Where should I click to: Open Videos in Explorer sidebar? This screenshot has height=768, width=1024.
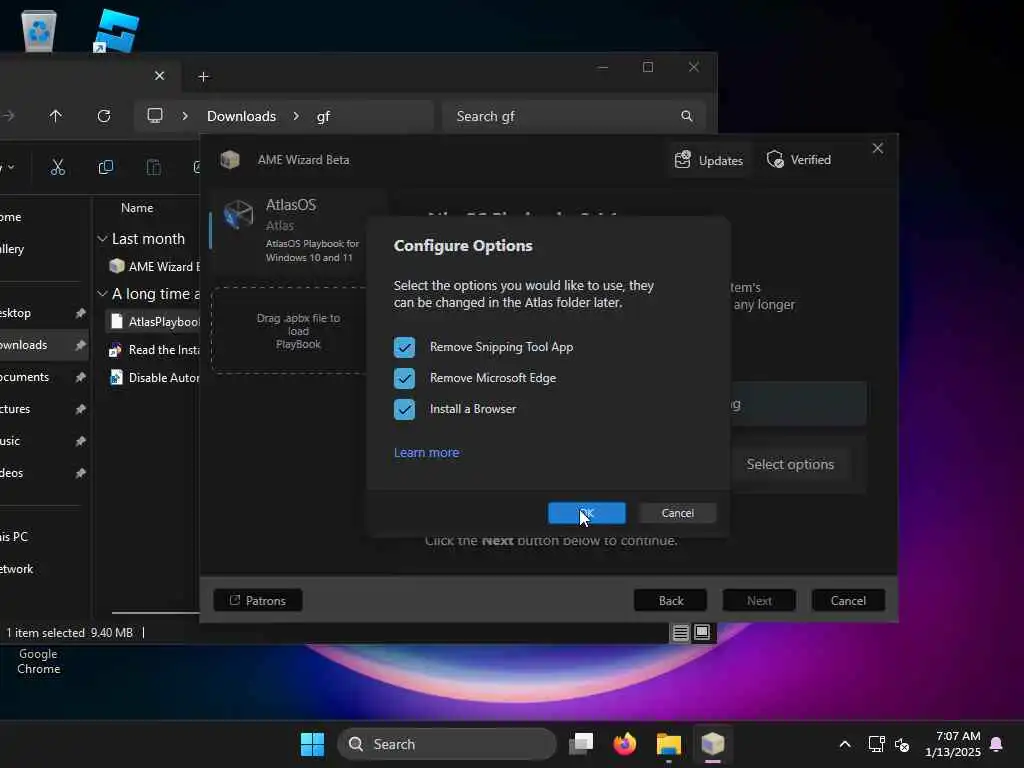tap(12, 473)
